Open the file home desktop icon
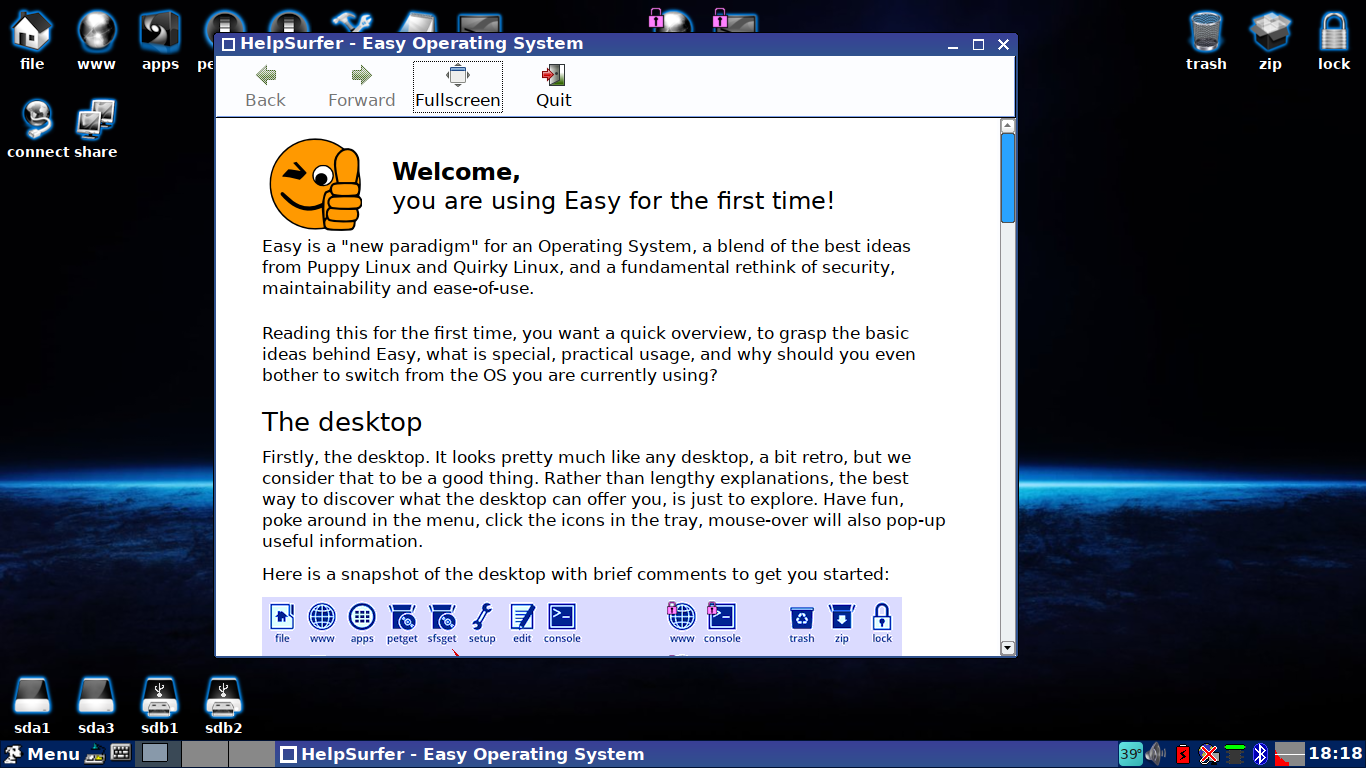Screen dimensions: 1366x768 pyautogui.click(x=32, y=41)
